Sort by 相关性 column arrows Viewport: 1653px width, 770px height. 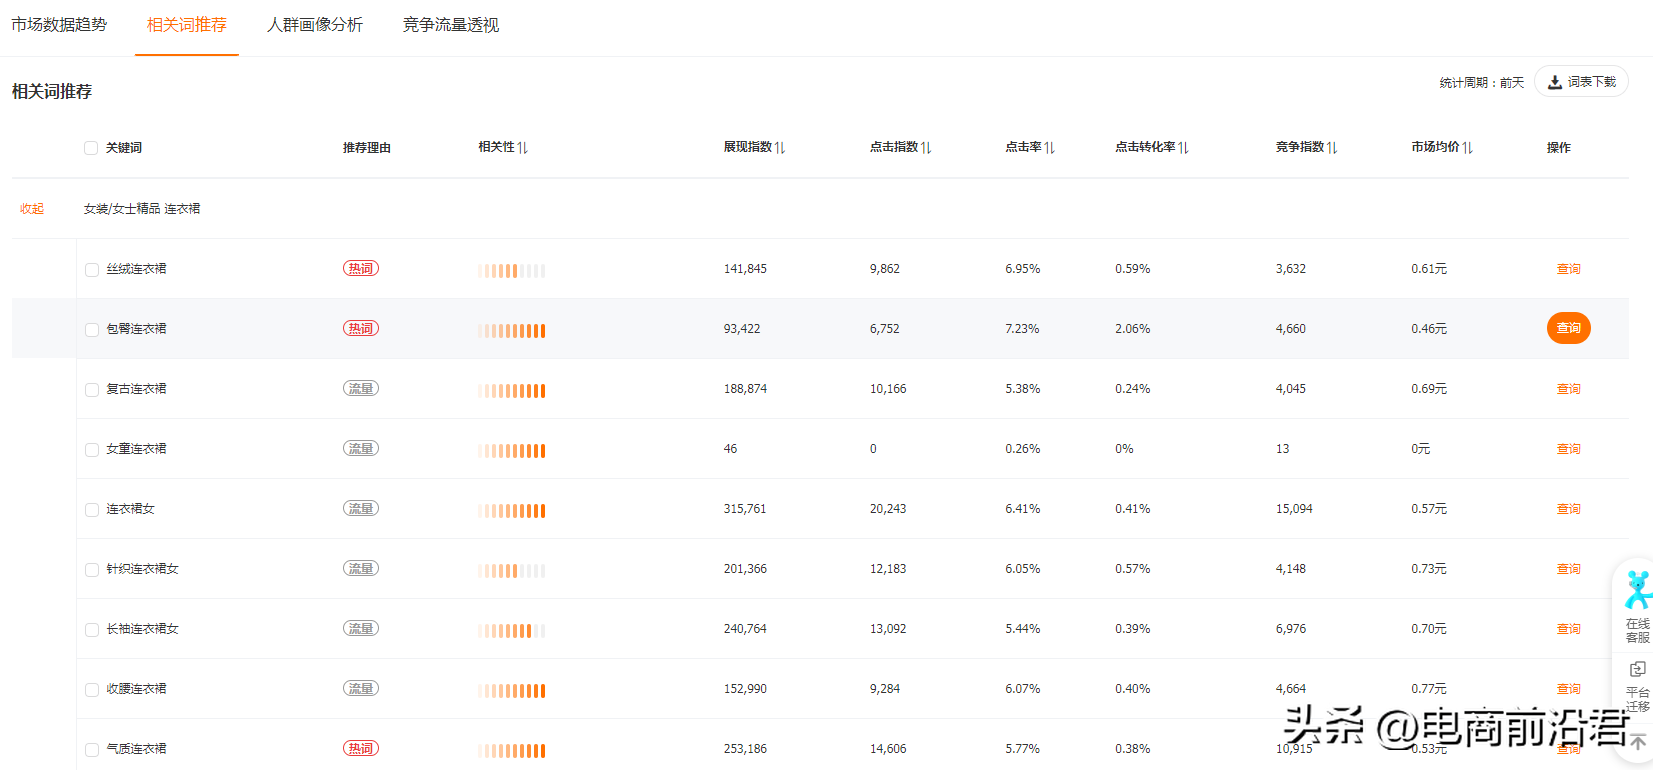point(522,148)
